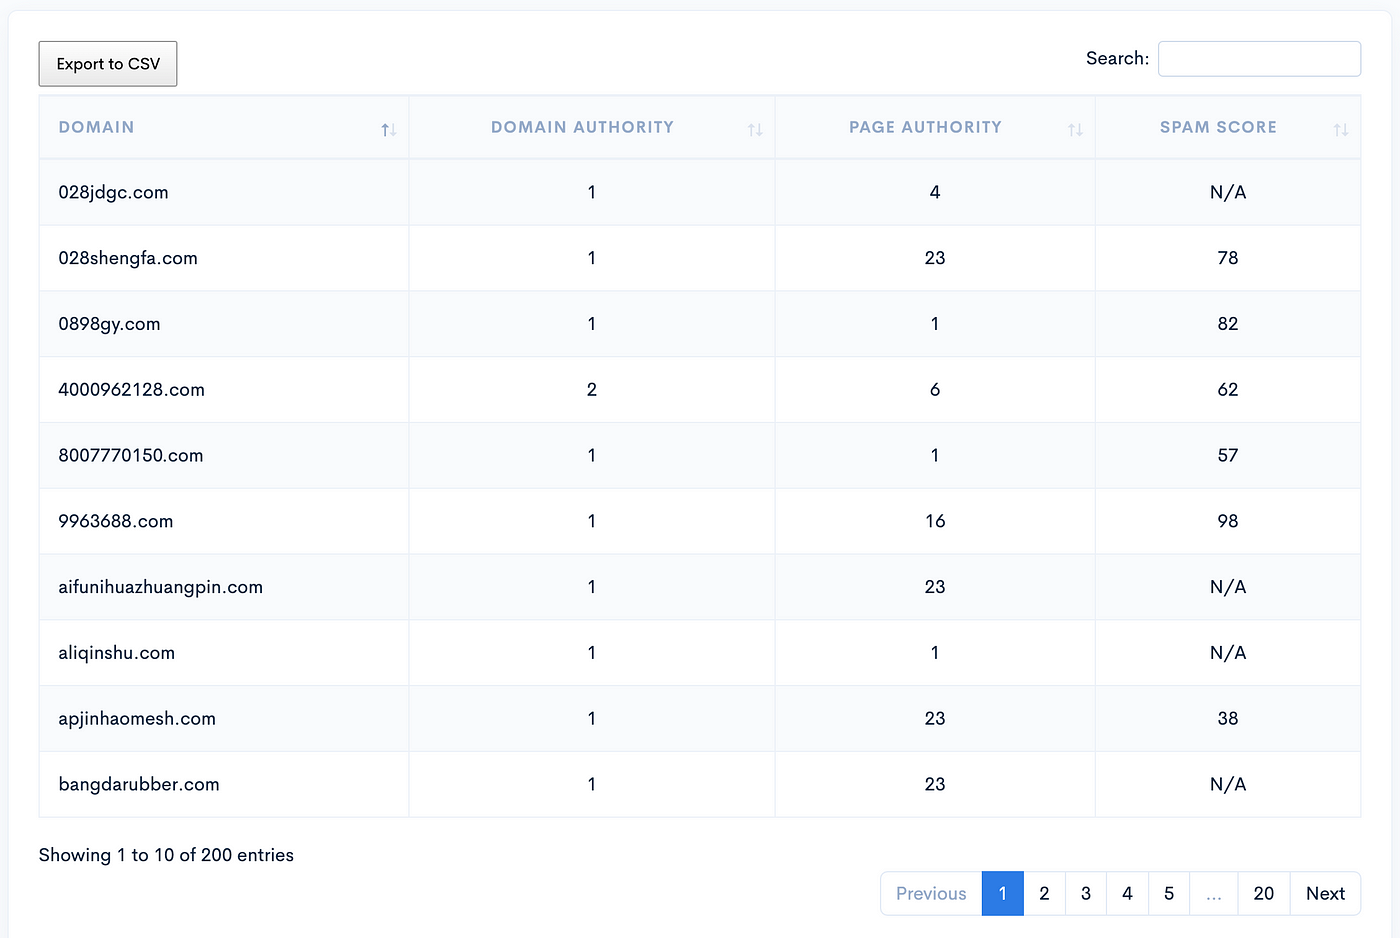Image resolution: width=1400 pixels, height=938 pixels.
Task: Click the Domain column sort arrows icon
Action: 388,129
